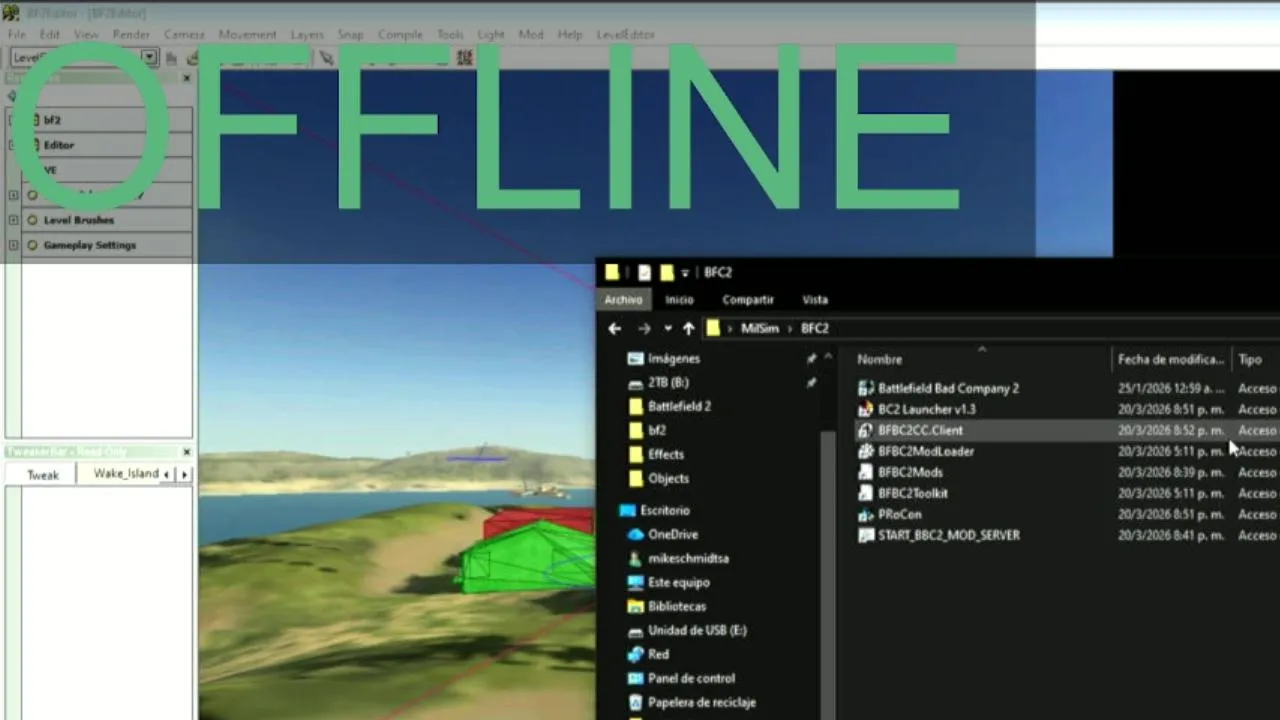Open the File menu in BF2Editor
The height and width of the screenshot is (720, 1280).
pos(16,34)
